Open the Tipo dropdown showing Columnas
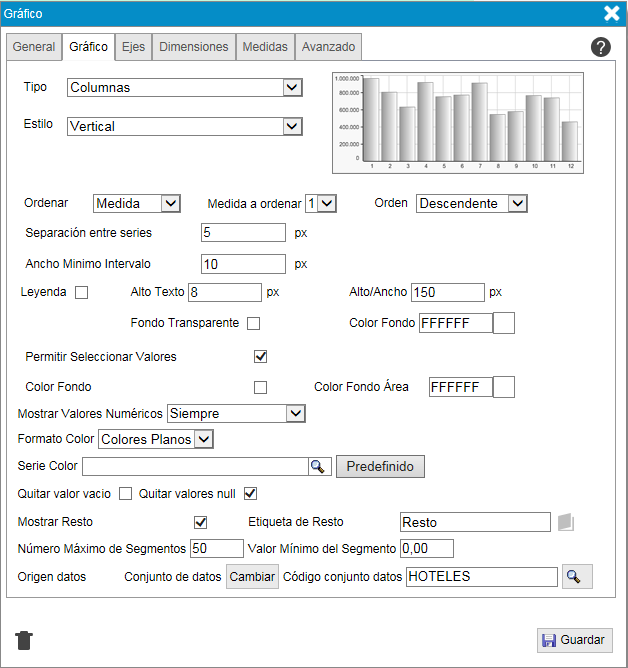Image resolution: width=628 pixels, height=668 pixels. click(185, 88)
